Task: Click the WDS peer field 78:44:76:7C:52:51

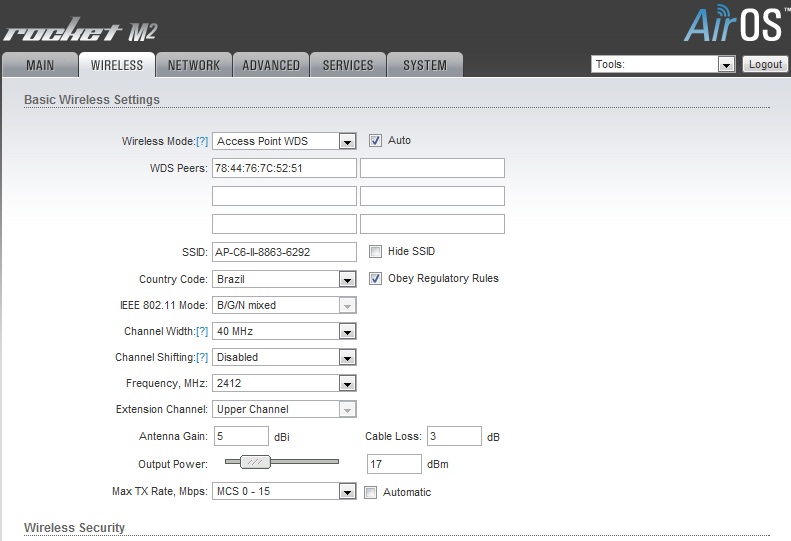Action: 284,168
